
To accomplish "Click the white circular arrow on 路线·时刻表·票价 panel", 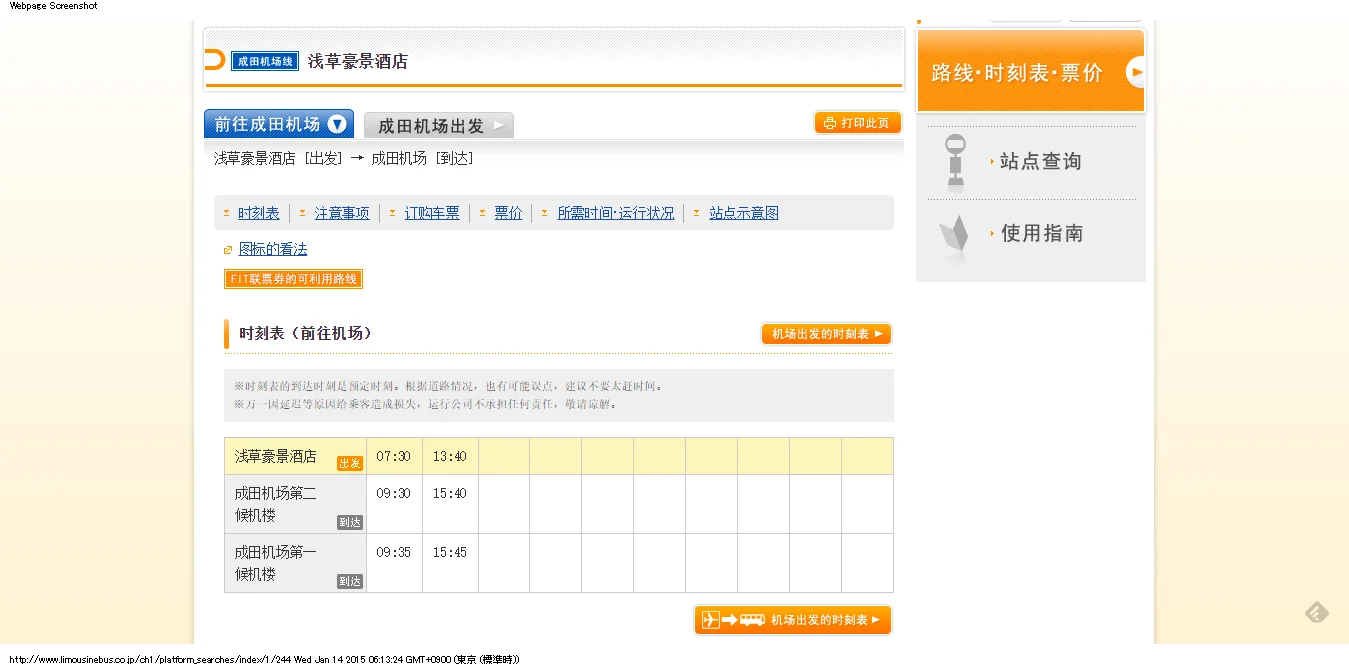I will pyautogui.click(x=1134, y=71).
